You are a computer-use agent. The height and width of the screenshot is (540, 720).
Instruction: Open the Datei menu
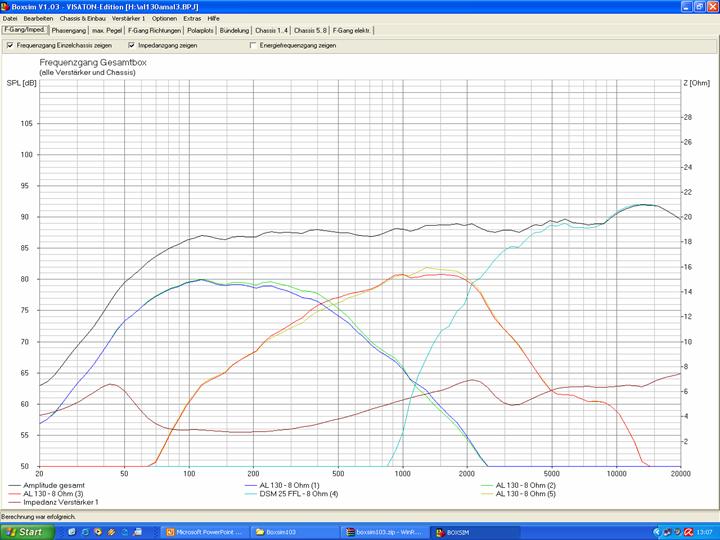[x=10, y=18]
